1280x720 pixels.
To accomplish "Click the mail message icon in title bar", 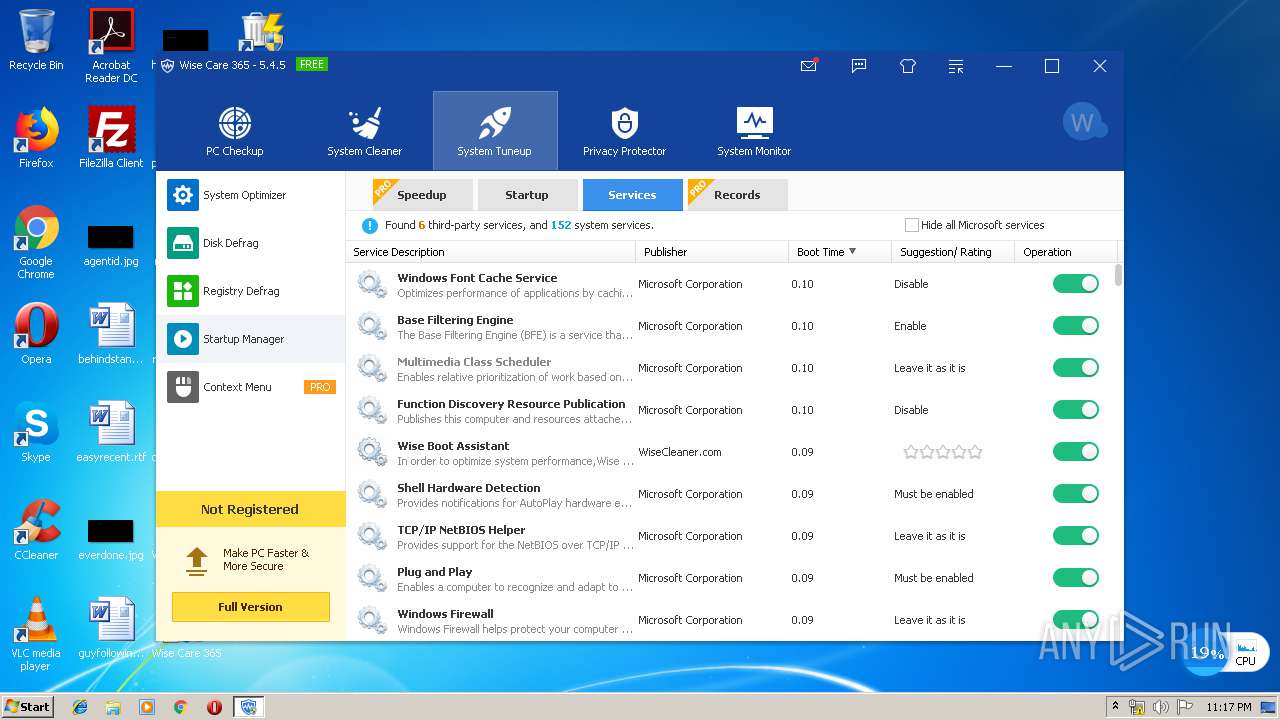I will point(809,66).
